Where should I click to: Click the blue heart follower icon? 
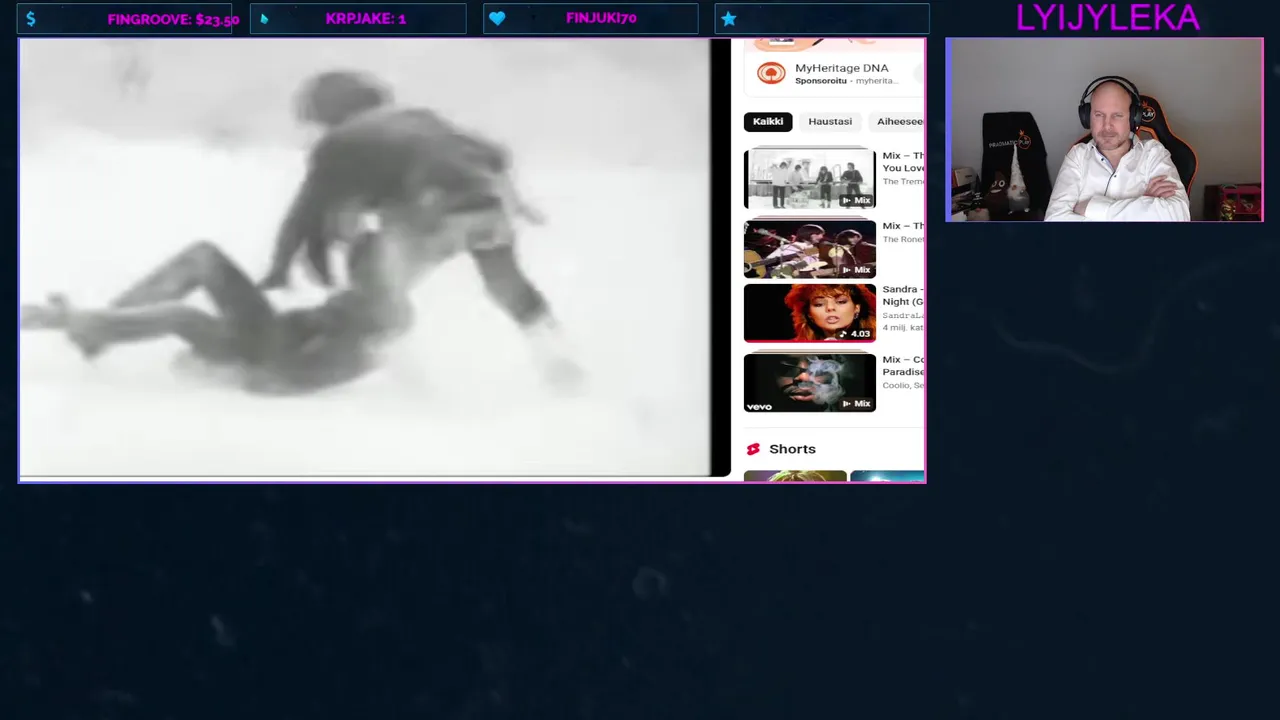(497, 18)
